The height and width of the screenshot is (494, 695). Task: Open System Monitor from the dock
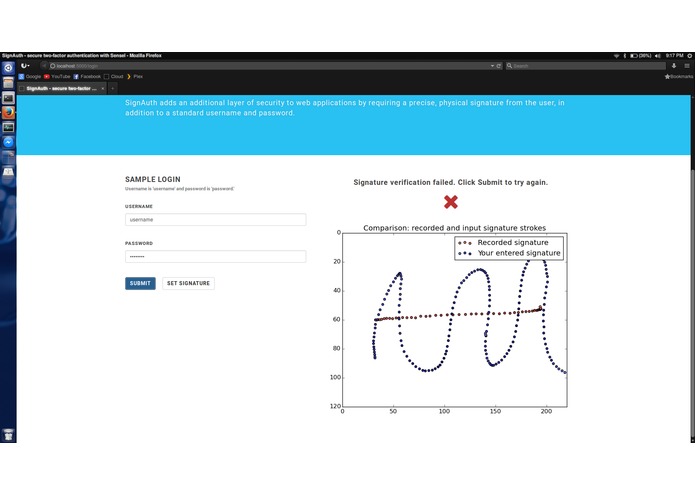click(x=8, y=128)
